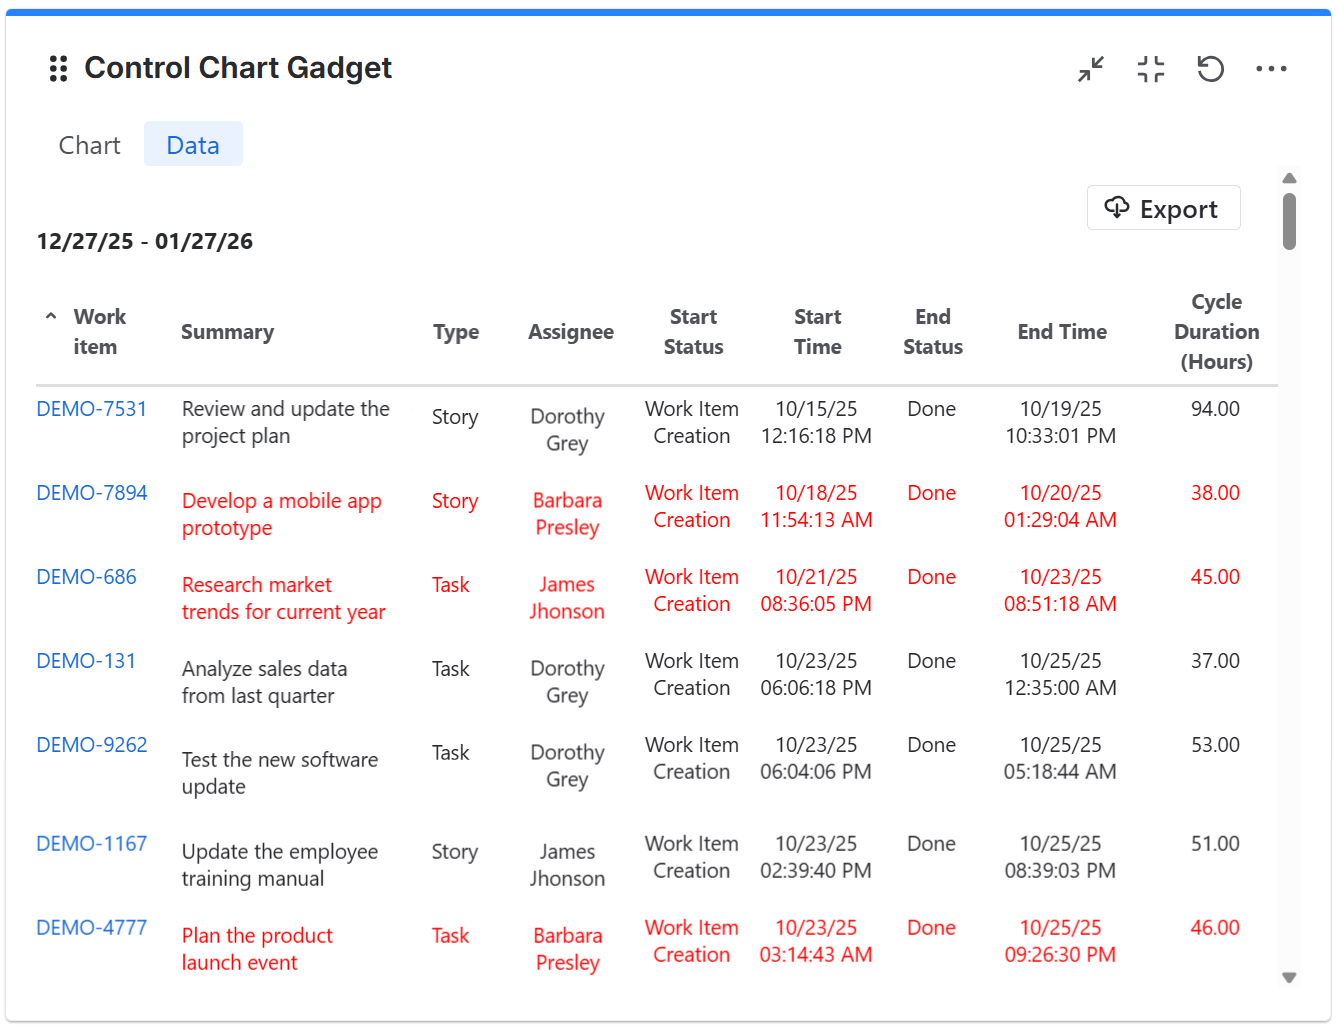Open work item DEMO-9262
The height and width of the screenshot is (1029, 1337).
[91, 744]
